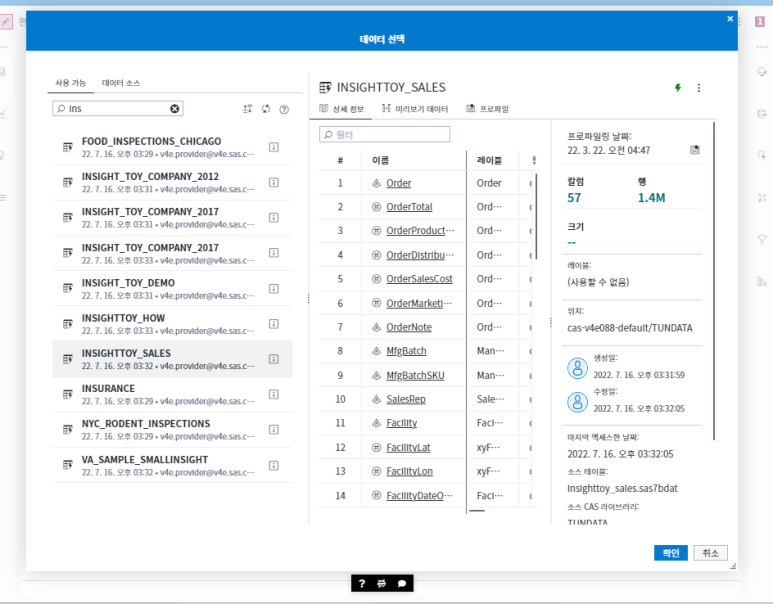Open the Order column link

point(398,183)
